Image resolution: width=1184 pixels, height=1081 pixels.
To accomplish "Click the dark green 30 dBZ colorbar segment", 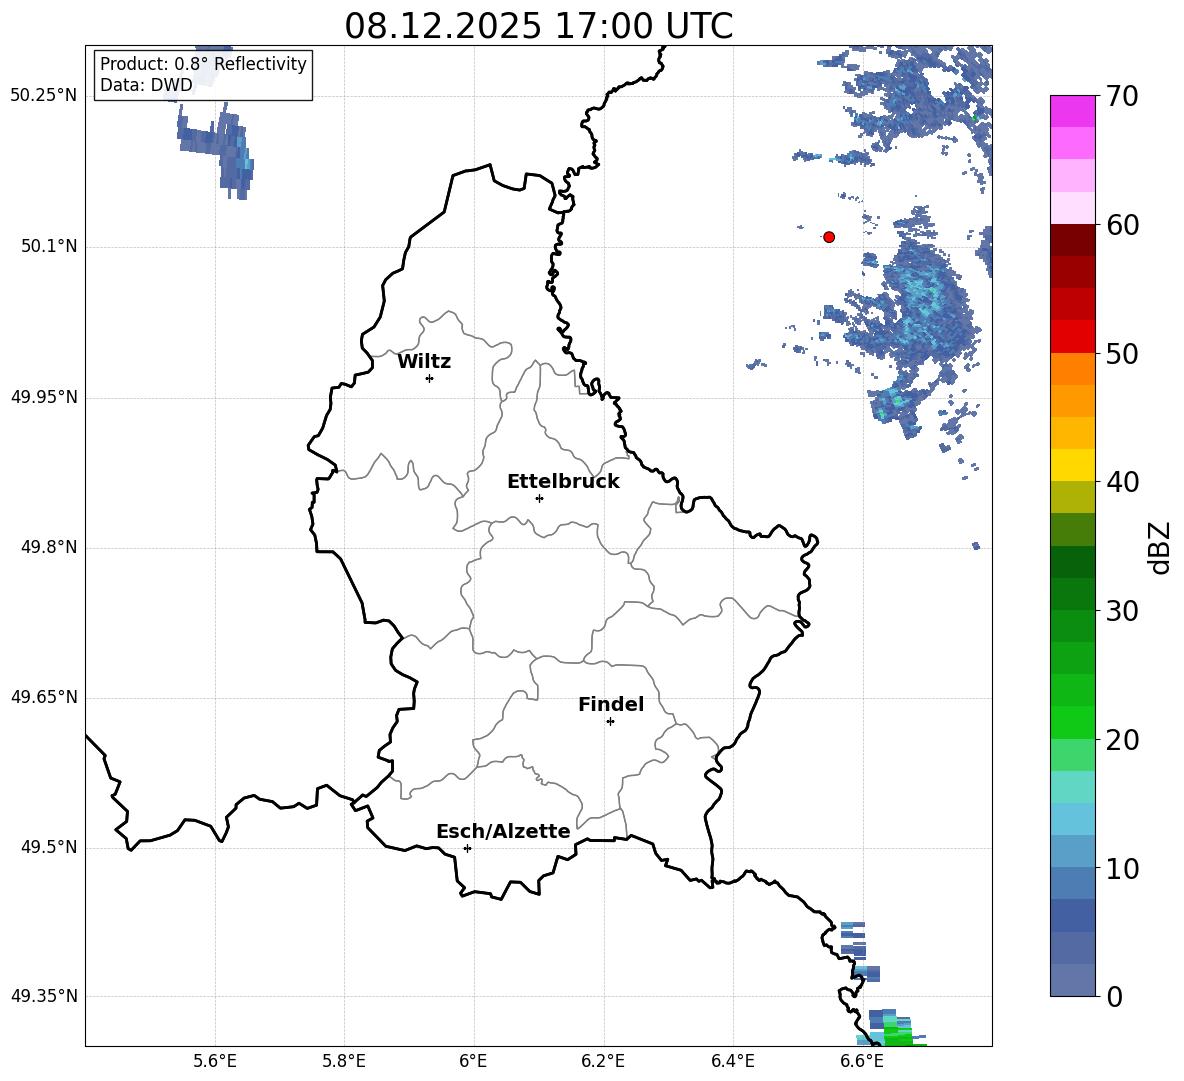I will tap(1072, 593).
